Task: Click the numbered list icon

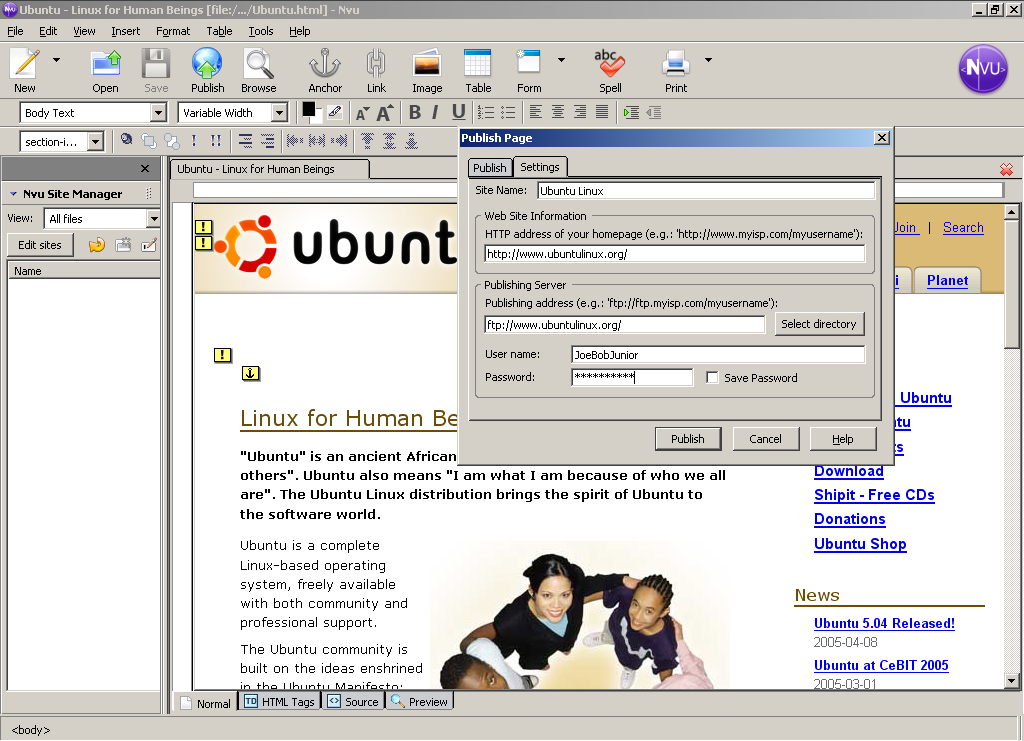Action: [485, 112]
